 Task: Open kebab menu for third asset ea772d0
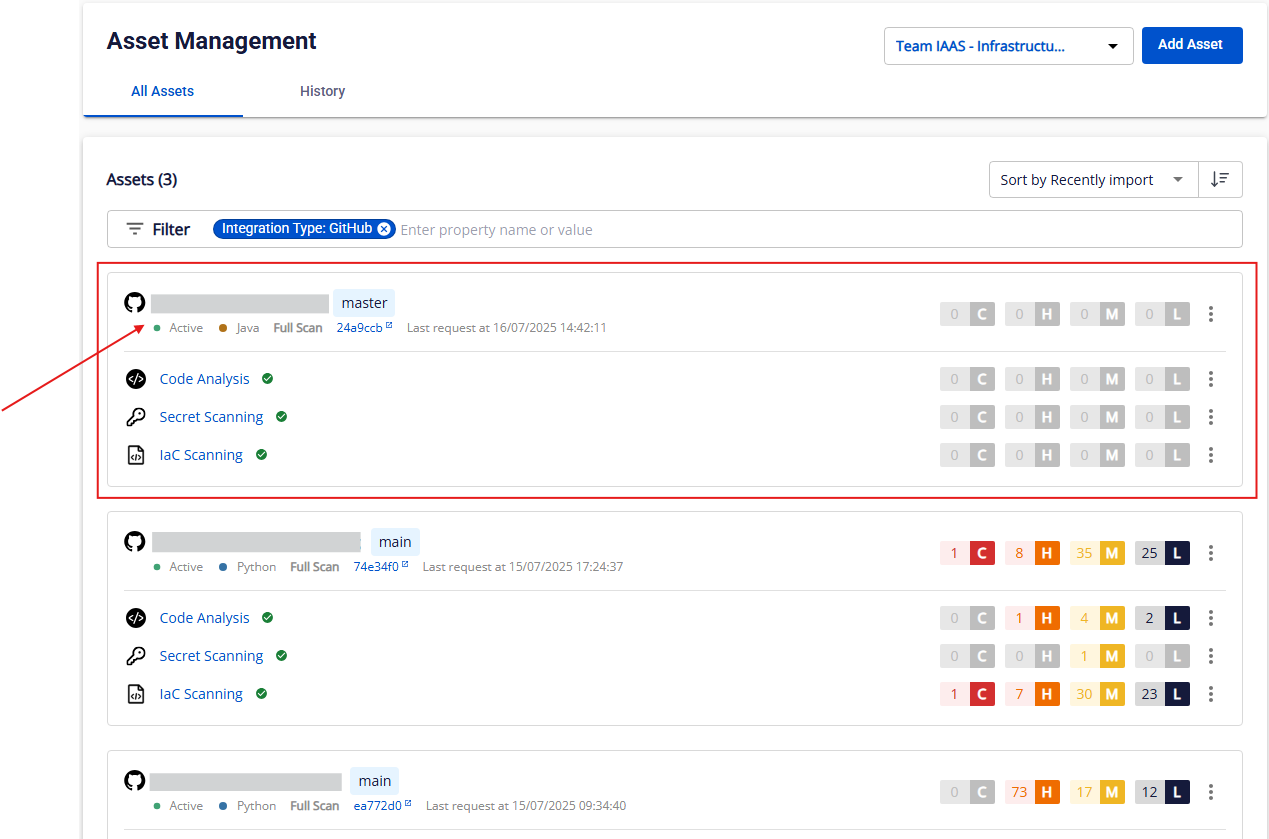click(1211, 792)
